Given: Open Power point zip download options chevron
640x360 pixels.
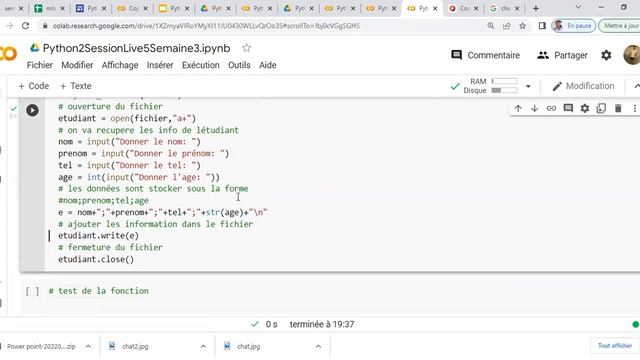Looking at the screenshot, I should [x=88, y=347].
